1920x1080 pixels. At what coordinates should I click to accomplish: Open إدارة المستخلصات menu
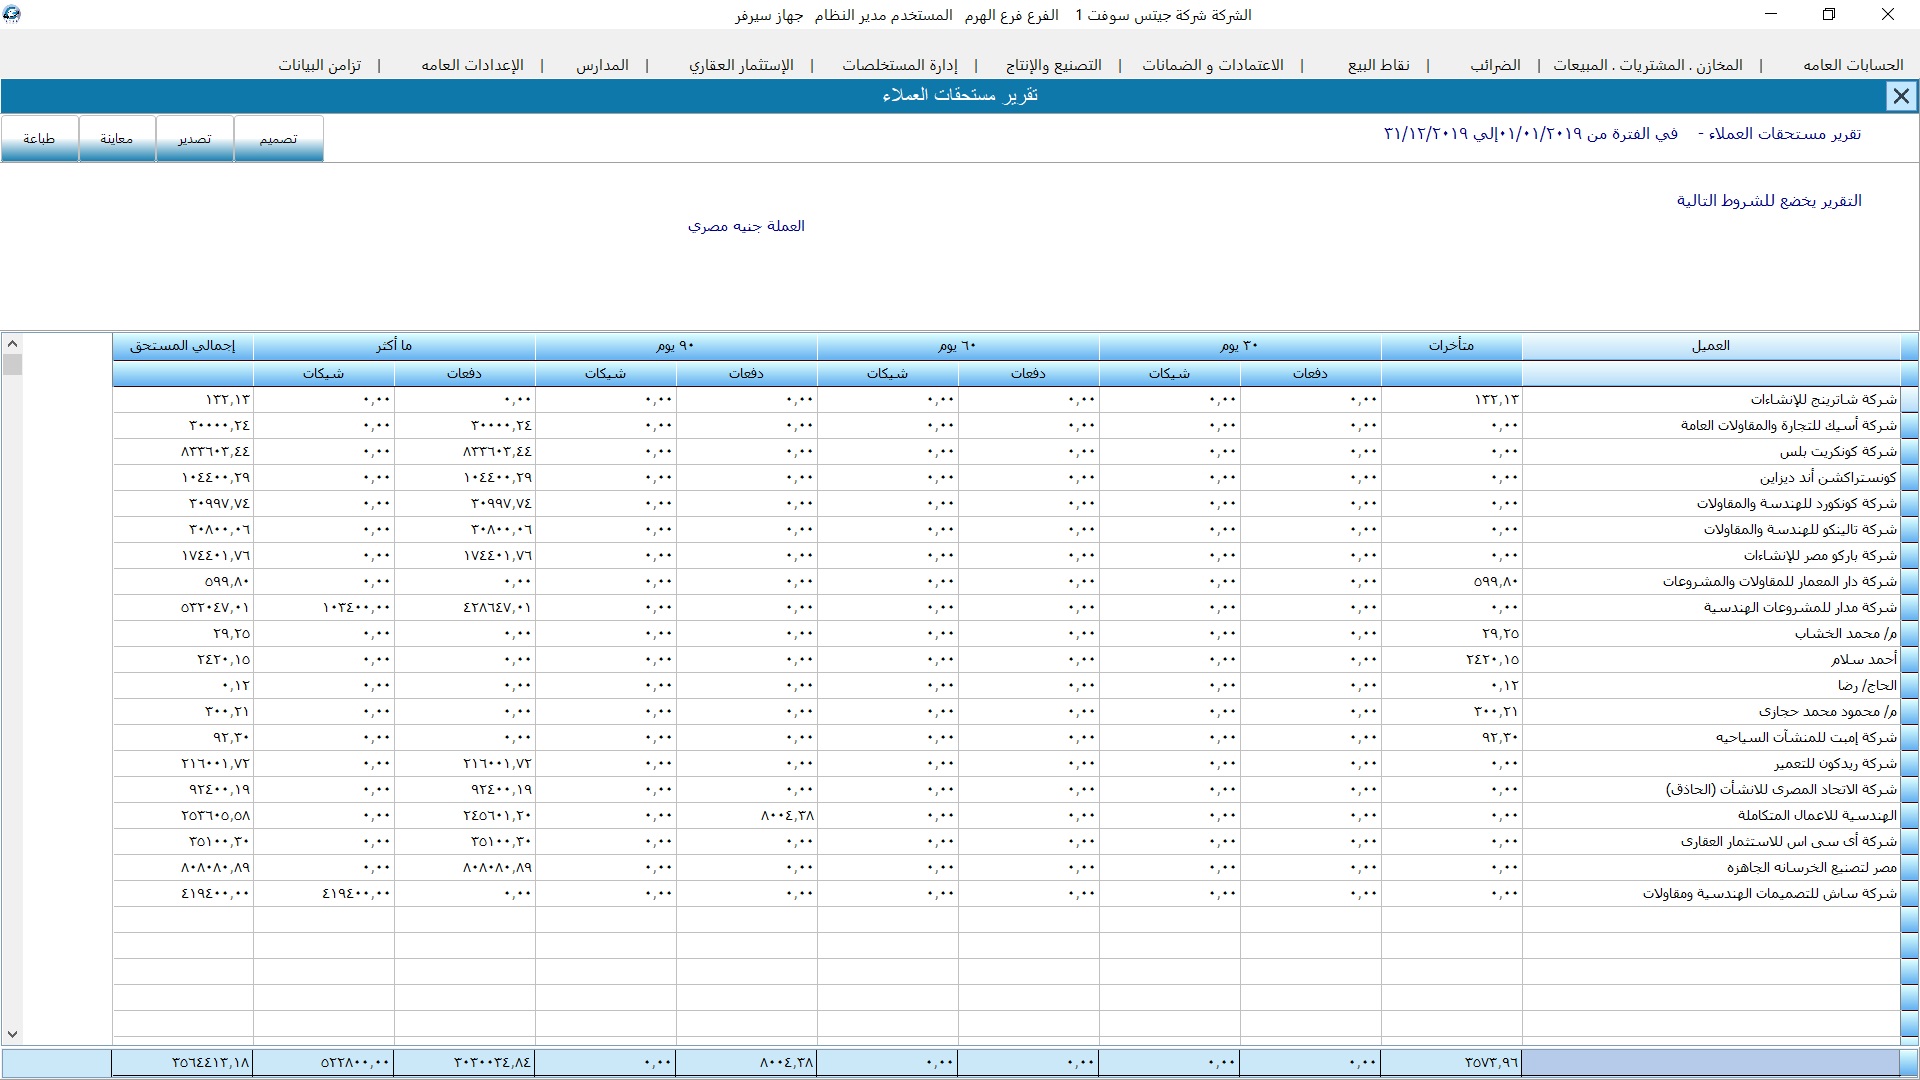click(x=900, y=65)
